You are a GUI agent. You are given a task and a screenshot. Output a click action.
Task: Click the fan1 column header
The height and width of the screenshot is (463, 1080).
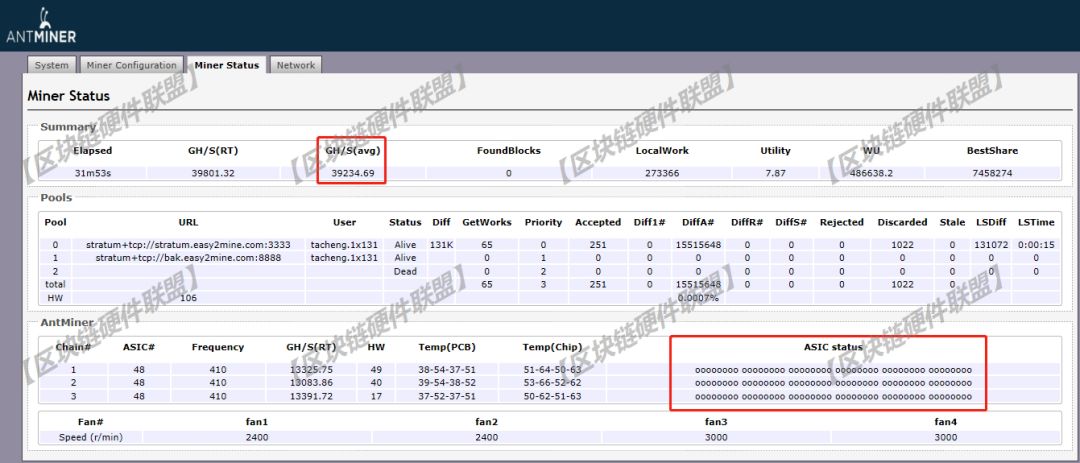256,421
